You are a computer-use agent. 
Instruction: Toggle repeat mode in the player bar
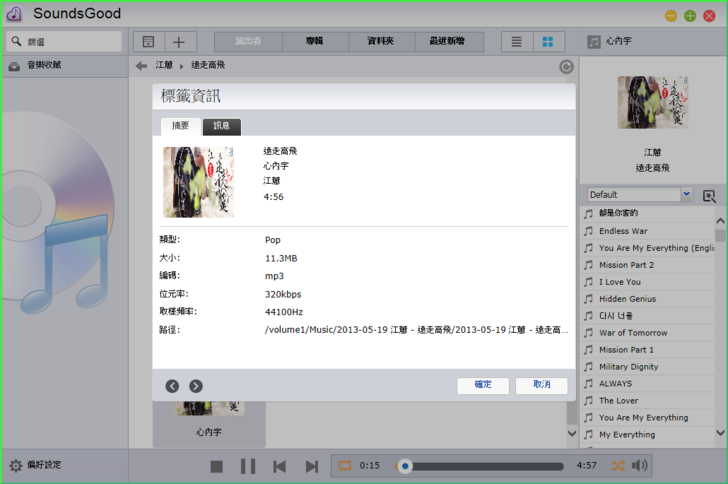click(345, 466)
